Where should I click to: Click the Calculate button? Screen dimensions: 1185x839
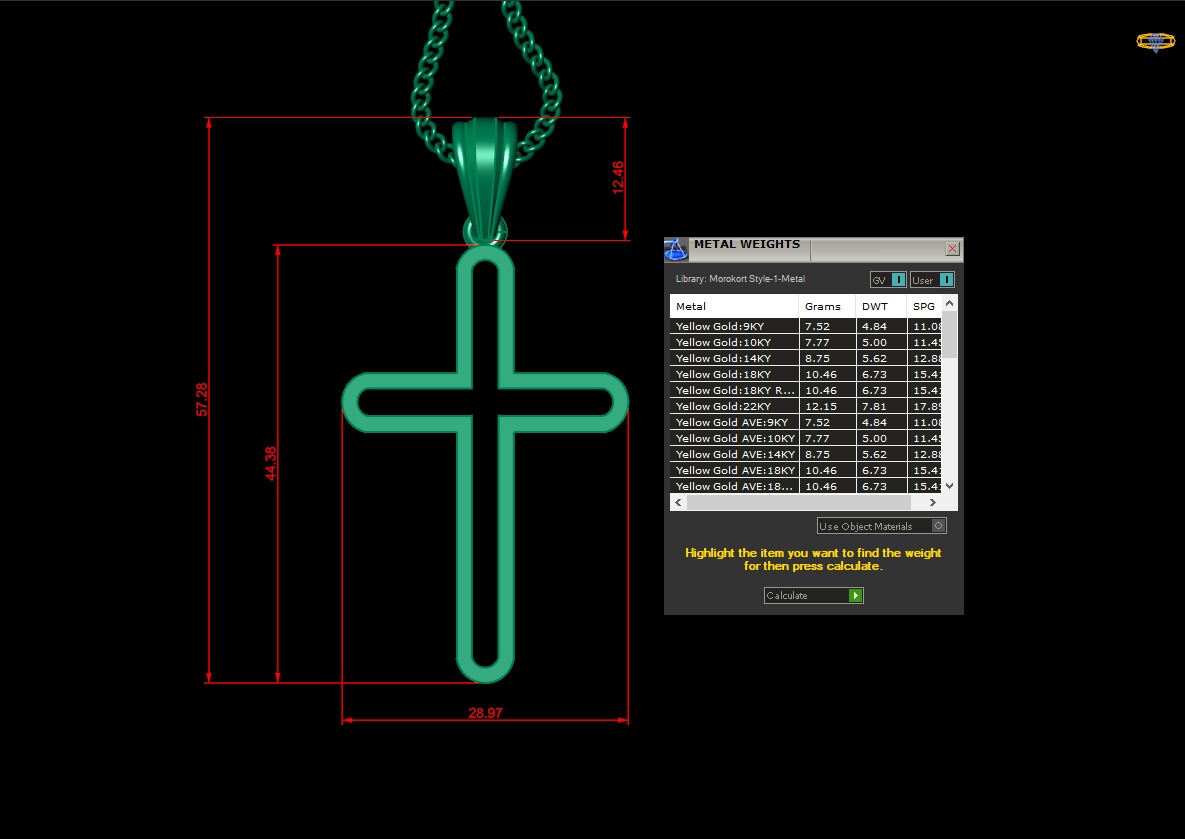[x=813, y=596]
